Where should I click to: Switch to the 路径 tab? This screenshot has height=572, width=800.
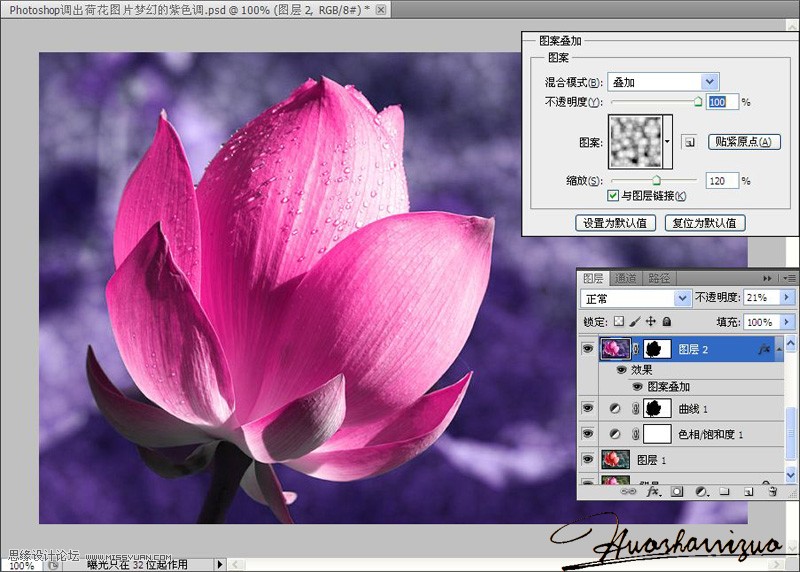point(659,278)
